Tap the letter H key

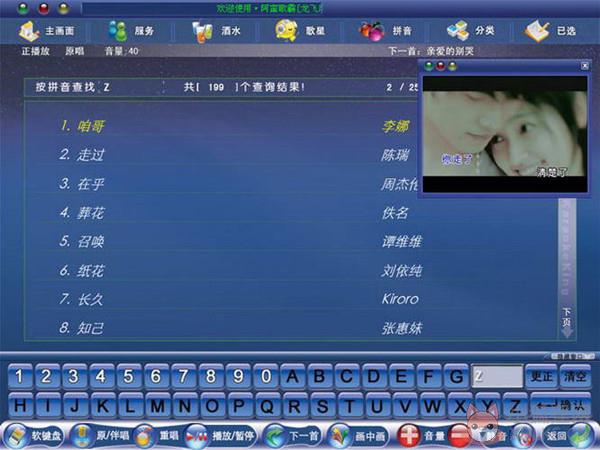[x=20, y=406]
